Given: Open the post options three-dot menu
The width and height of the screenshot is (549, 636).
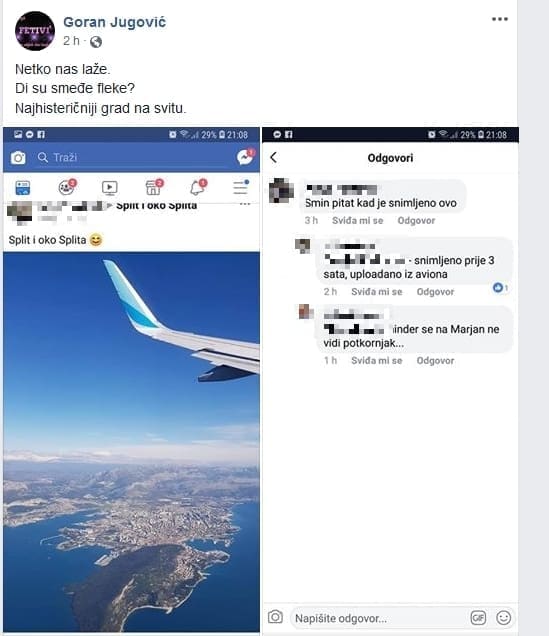Looking at the screenshot, I should click(500, 19).
